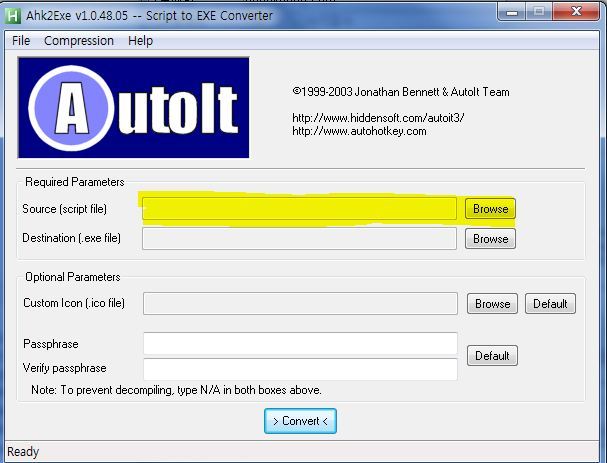
Task: Browse for the source script file
Action: click(x=490, y=209)
